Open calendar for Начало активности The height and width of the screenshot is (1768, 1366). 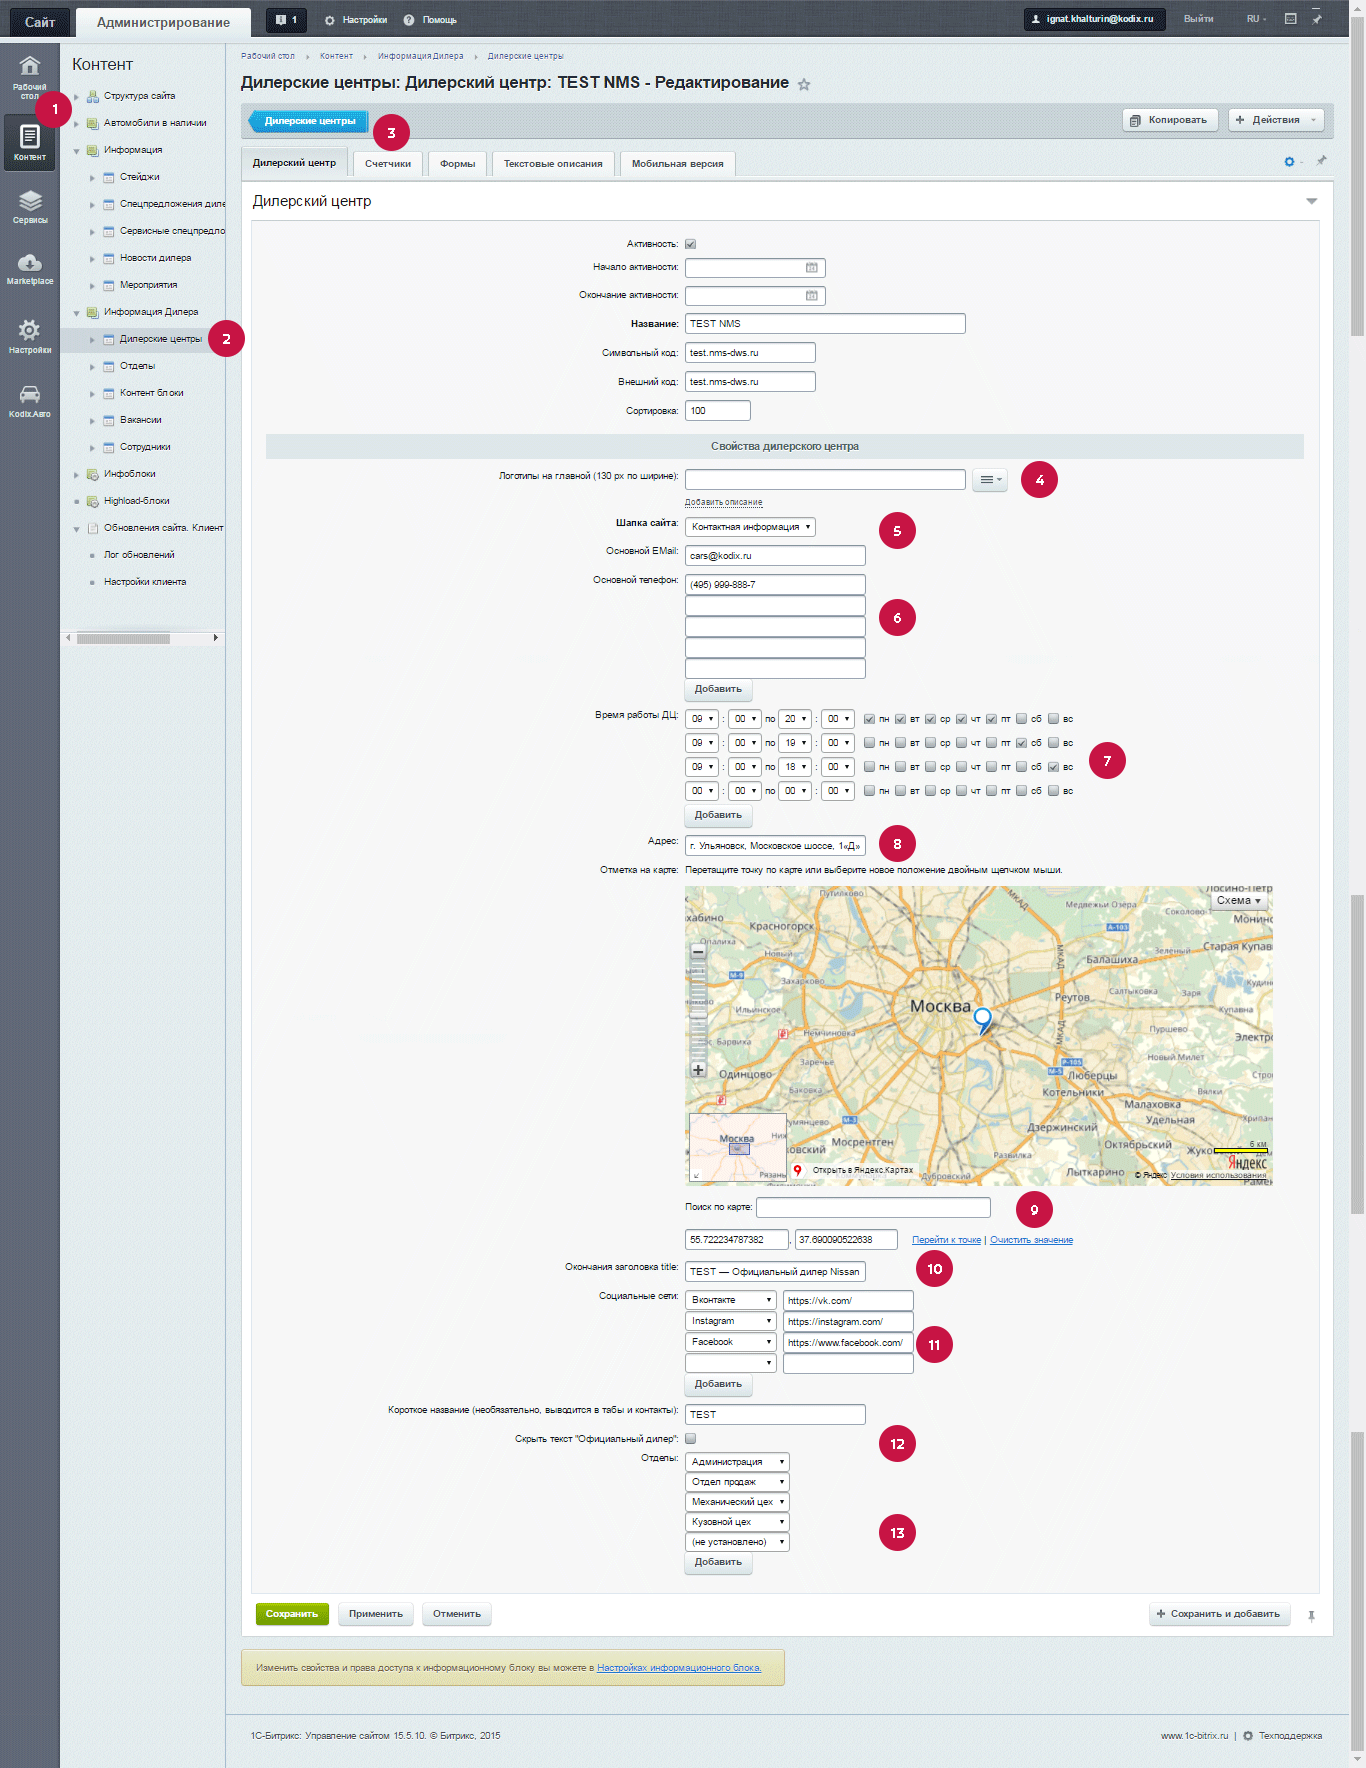[x=812, y=268]
